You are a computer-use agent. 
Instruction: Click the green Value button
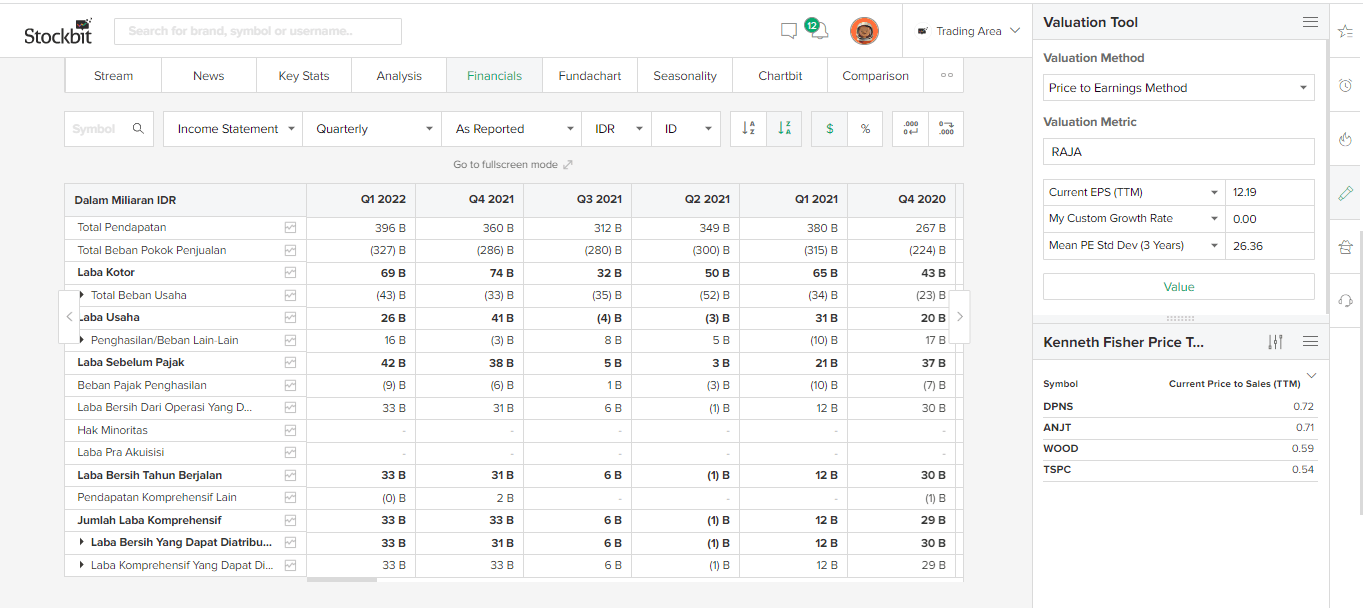pos(1179,287)
